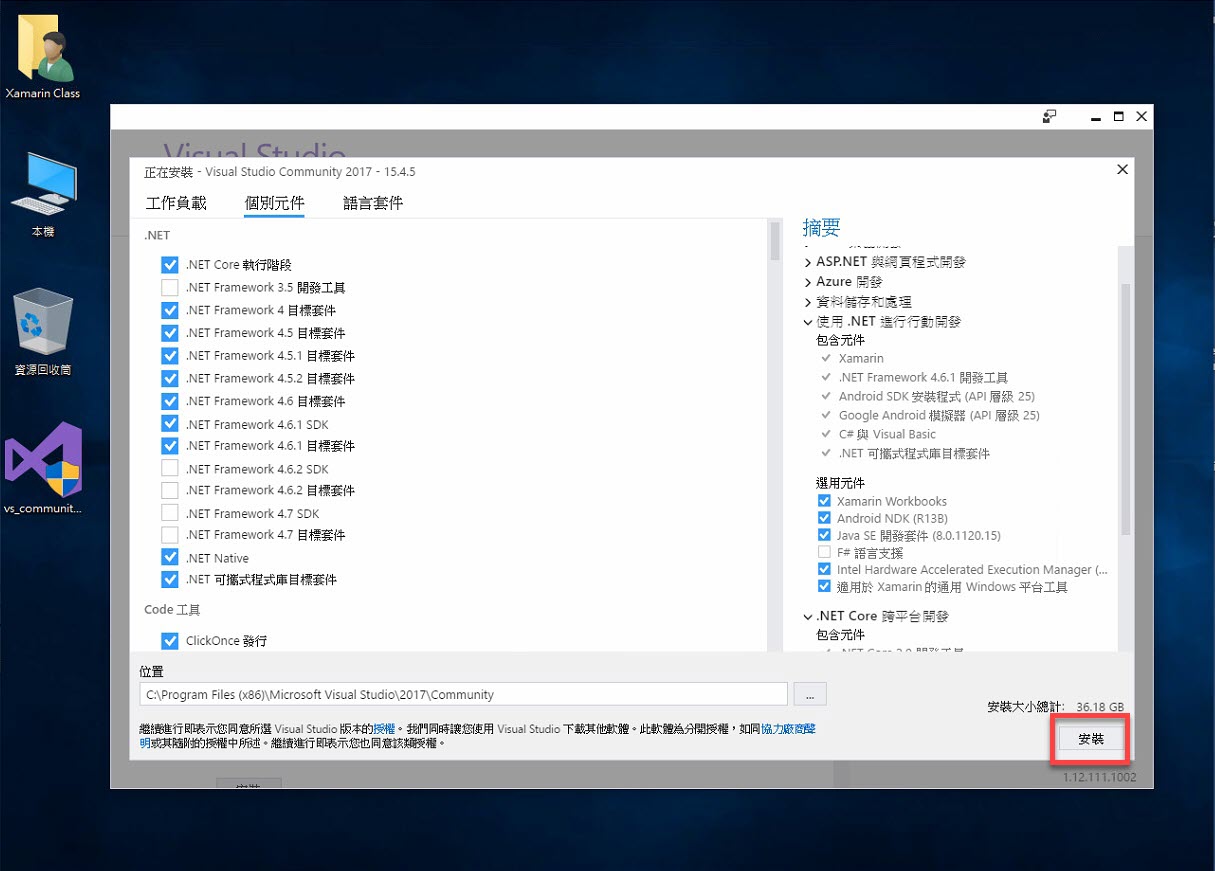1215x871 pixels.
Task: Click the 安裝 install button
Action: click(1091, 739)
